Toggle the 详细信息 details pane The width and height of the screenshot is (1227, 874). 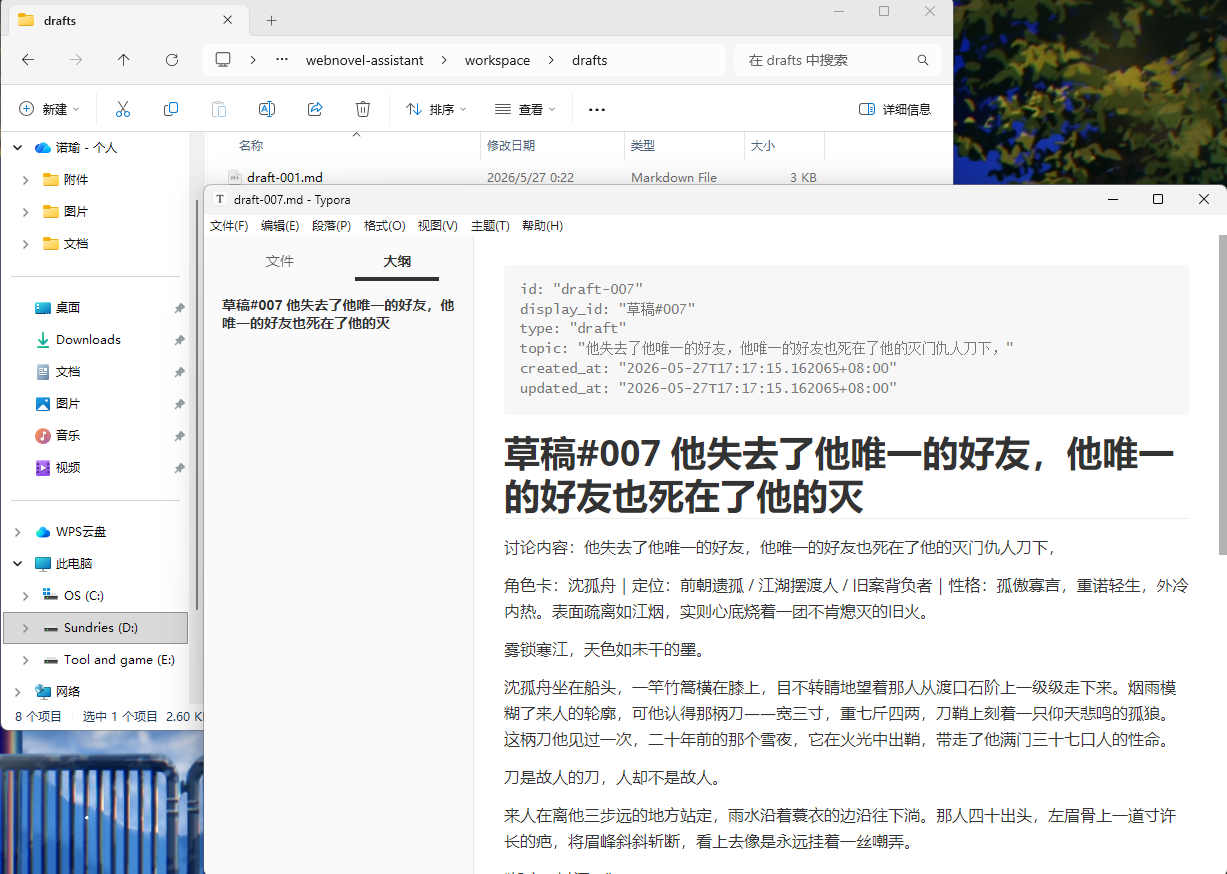(x=895, y=109)
